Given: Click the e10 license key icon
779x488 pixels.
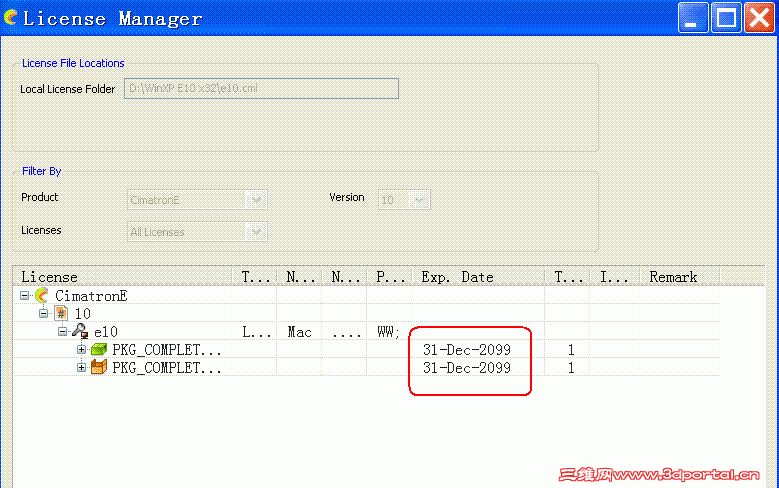Looking at the screenshot, I should [x=80, y=331].
